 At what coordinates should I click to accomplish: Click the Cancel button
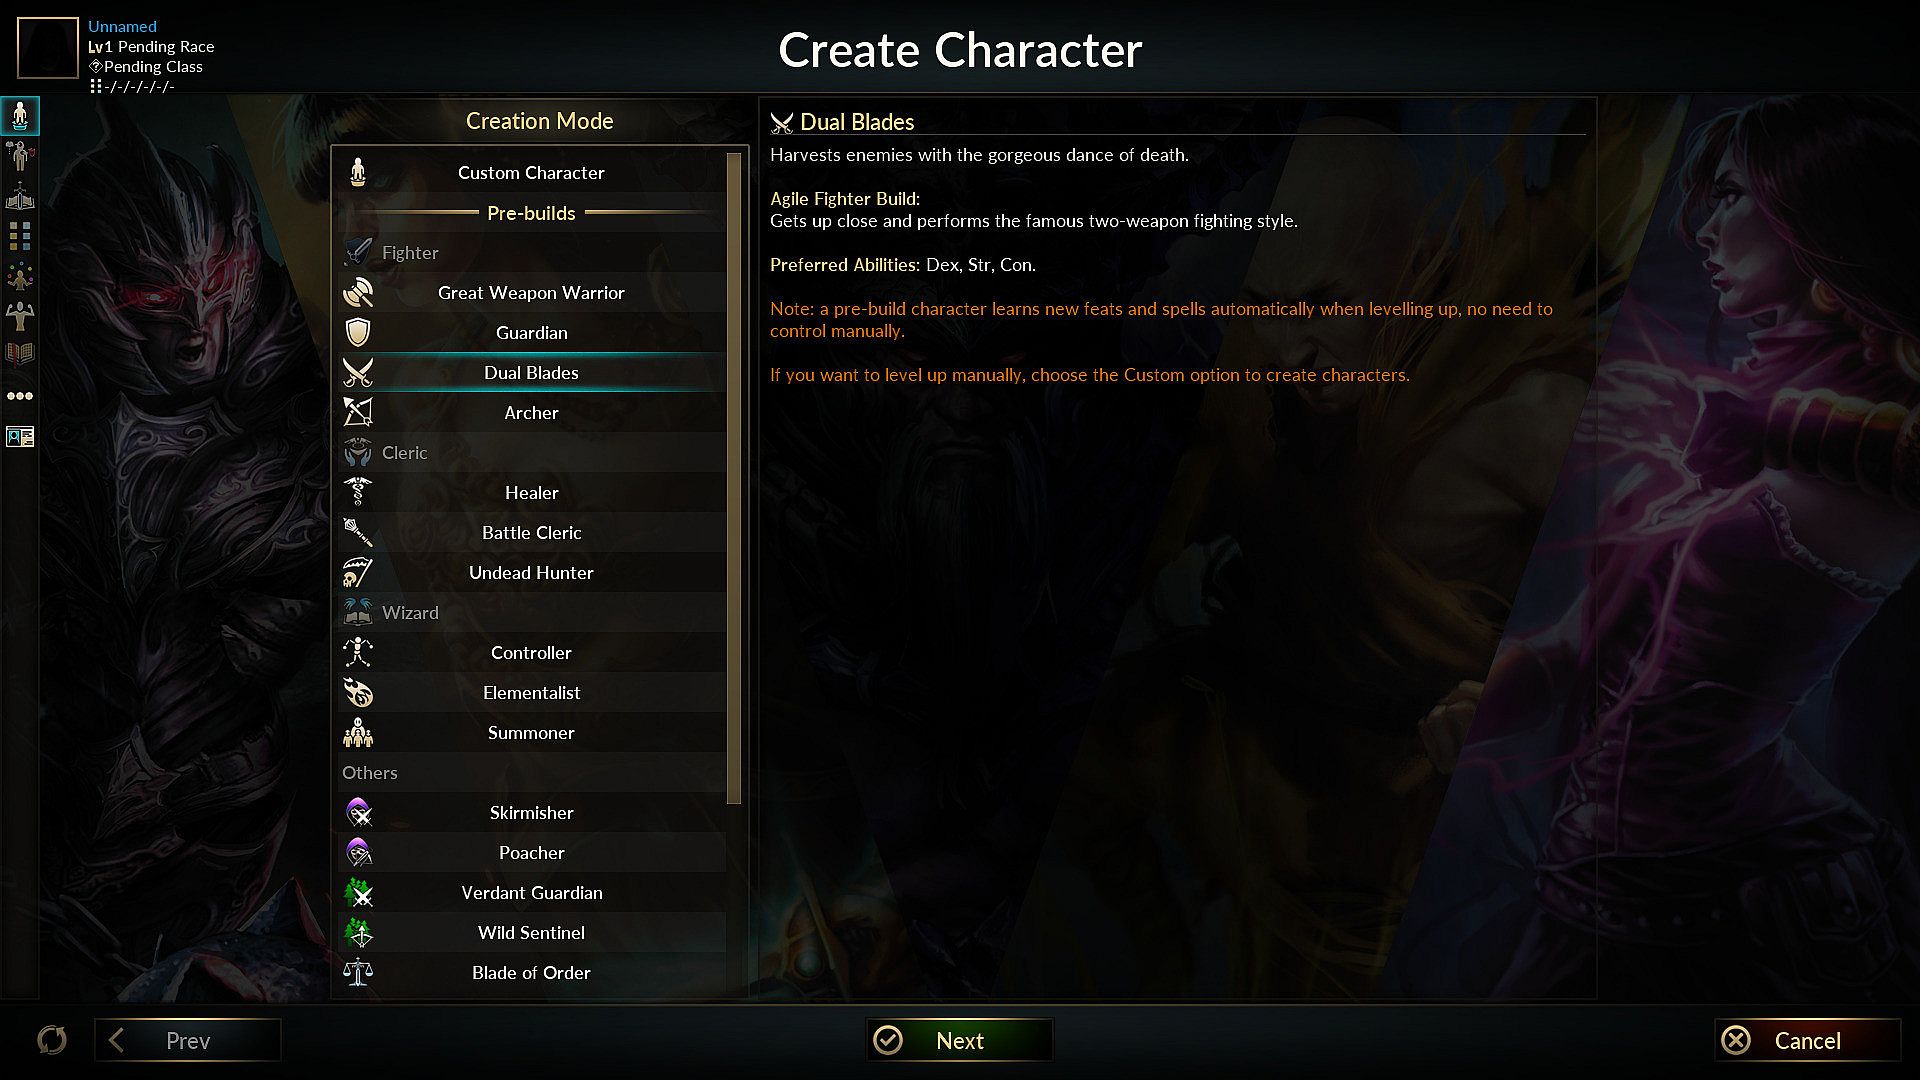pyautogui.click(x=1807, y=1040)
